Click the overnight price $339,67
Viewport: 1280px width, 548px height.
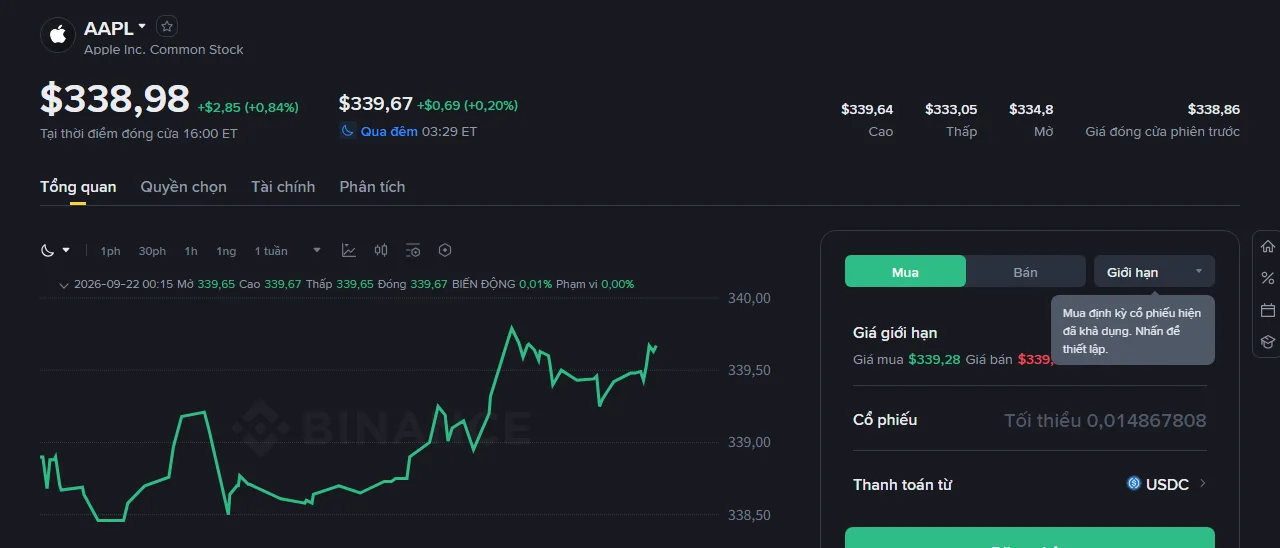(376, 104)
